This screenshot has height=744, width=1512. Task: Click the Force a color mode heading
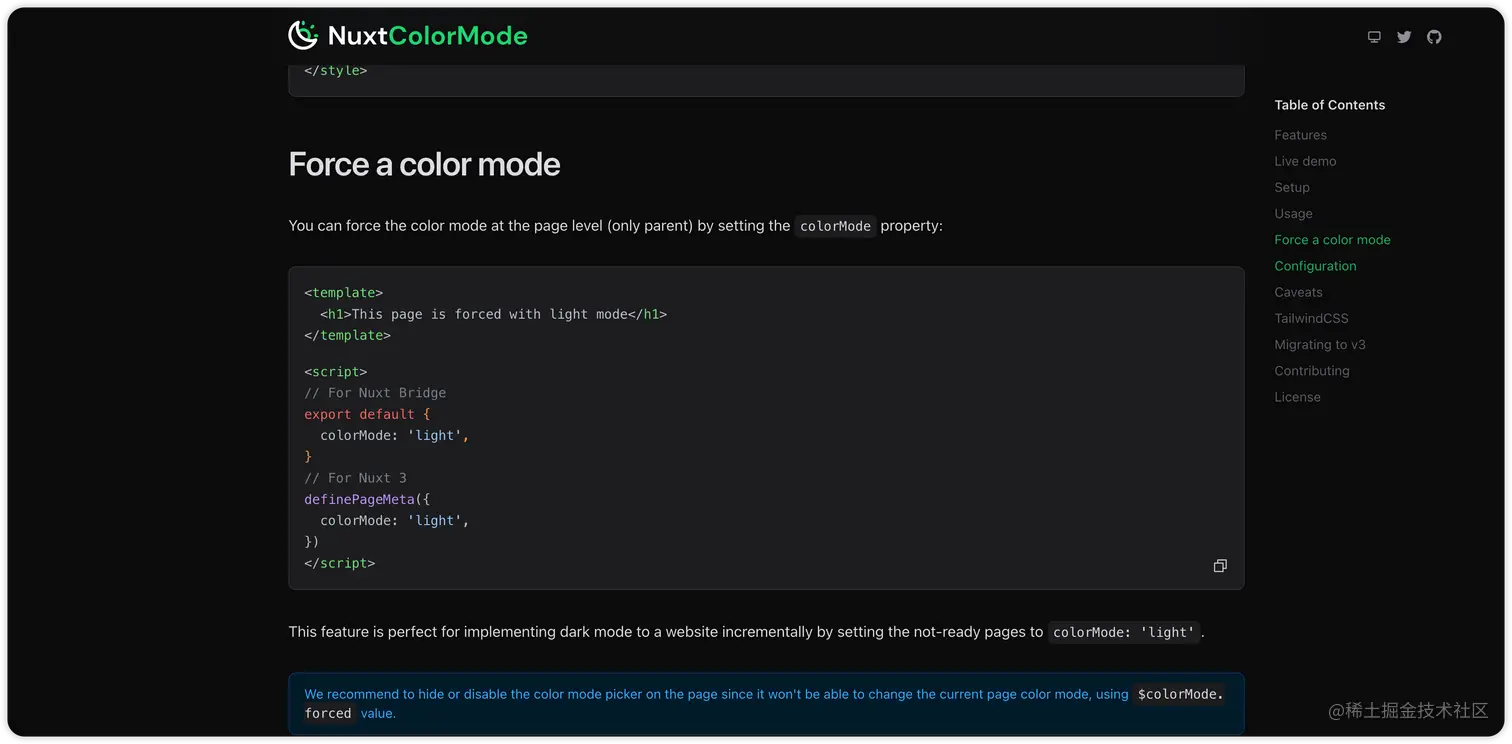click(424, 164)
